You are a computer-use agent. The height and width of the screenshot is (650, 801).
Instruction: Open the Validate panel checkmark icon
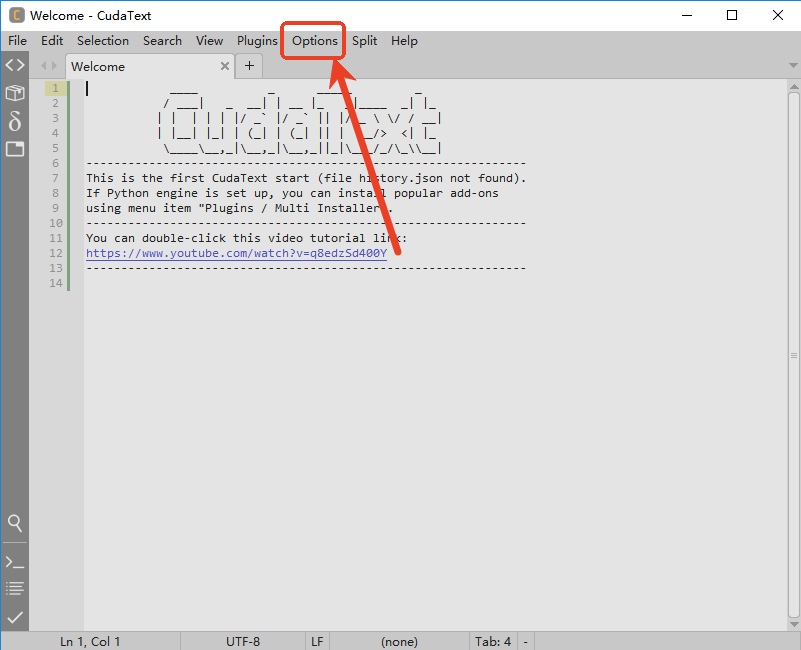tap(15, 617)
